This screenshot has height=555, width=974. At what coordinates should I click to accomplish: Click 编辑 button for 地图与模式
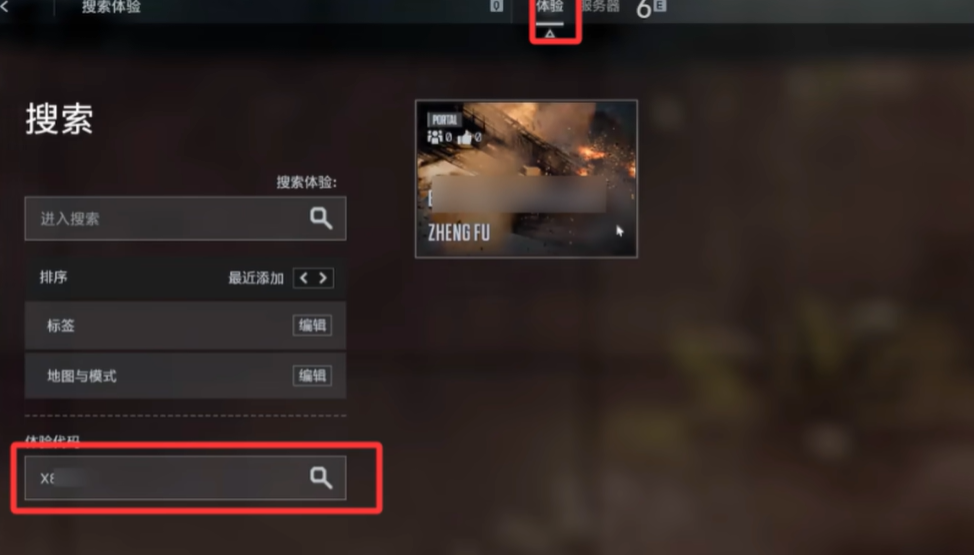coord(312,375)
